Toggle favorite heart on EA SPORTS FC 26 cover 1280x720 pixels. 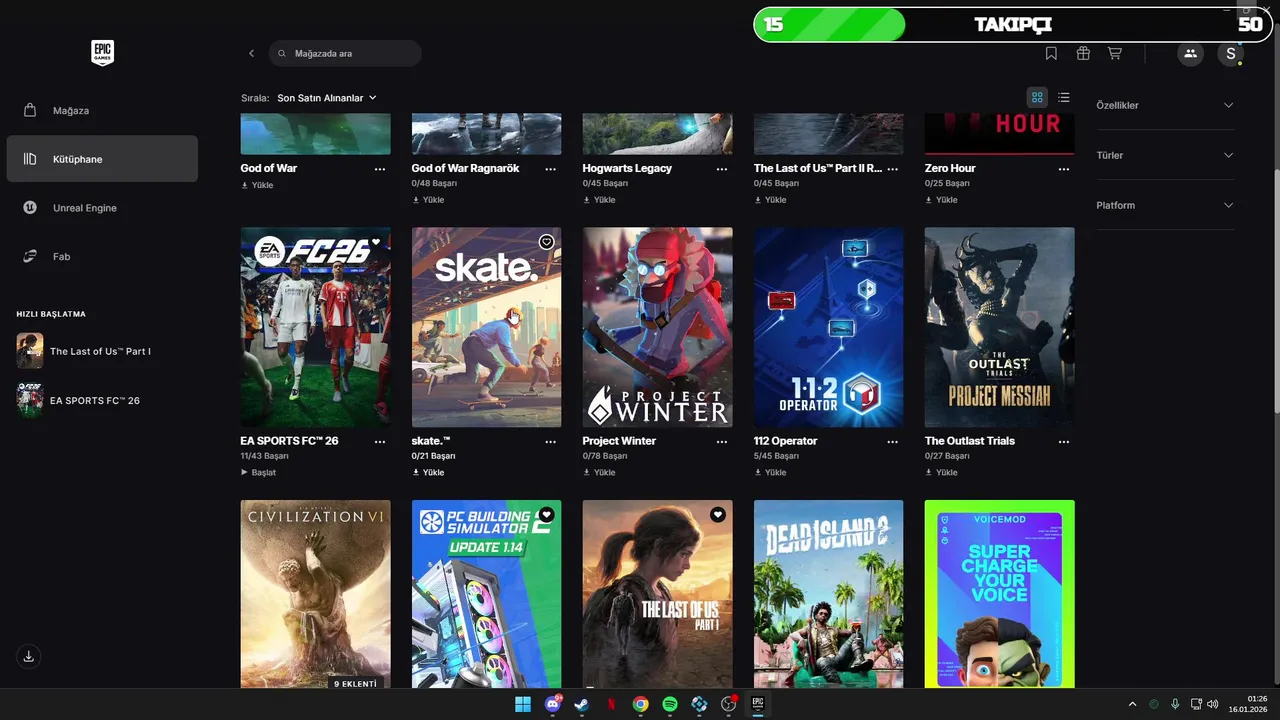click(x=376, y=242)
